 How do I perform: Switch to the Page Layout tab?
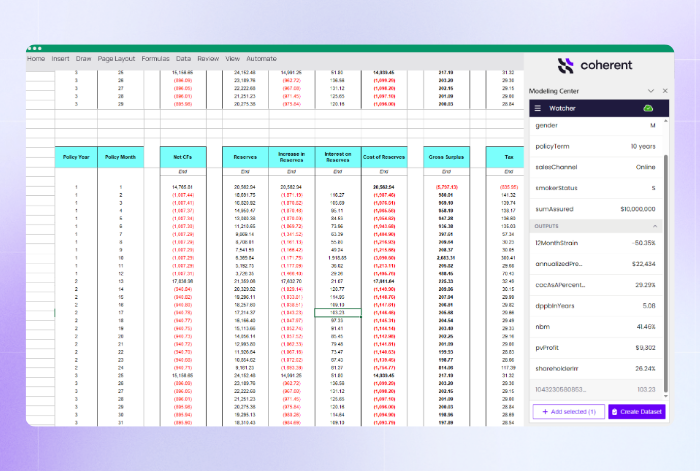(x=116, y=59)
